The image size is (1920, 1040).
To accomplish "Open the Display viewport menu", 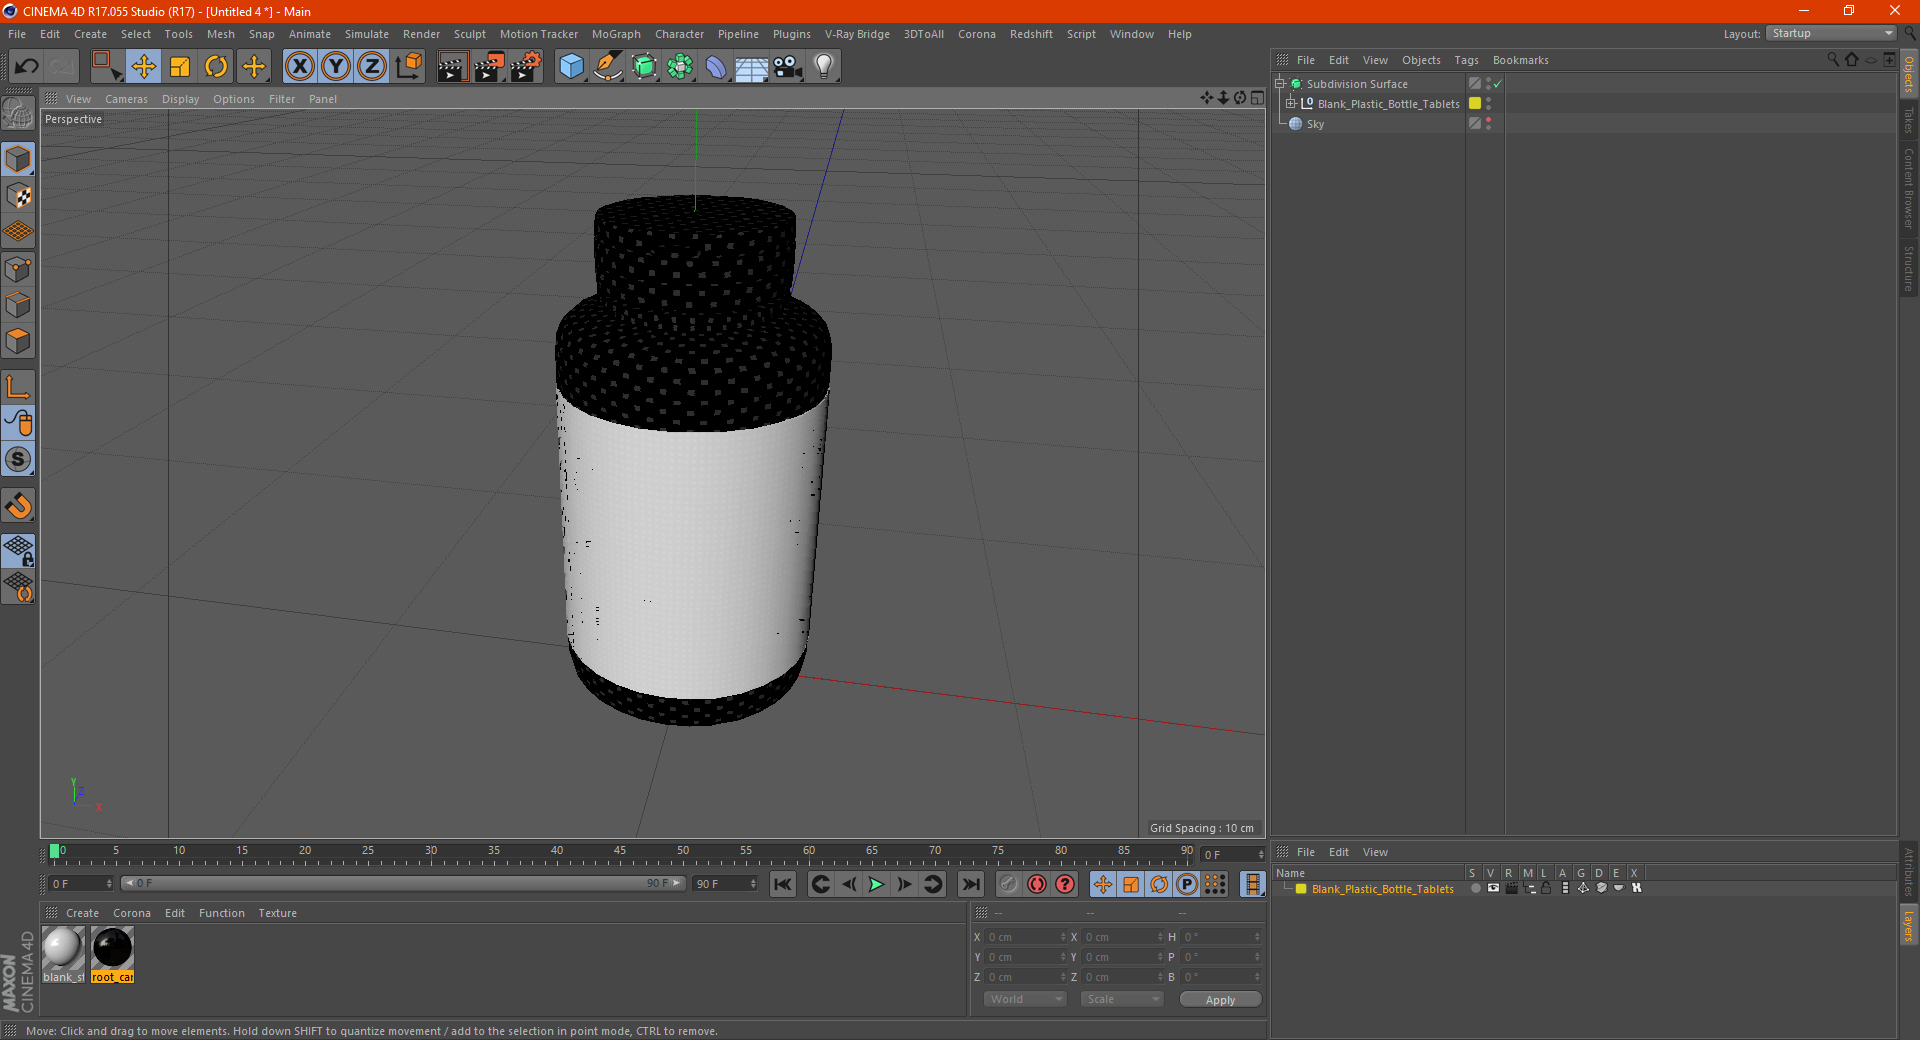I will (180, 99).
